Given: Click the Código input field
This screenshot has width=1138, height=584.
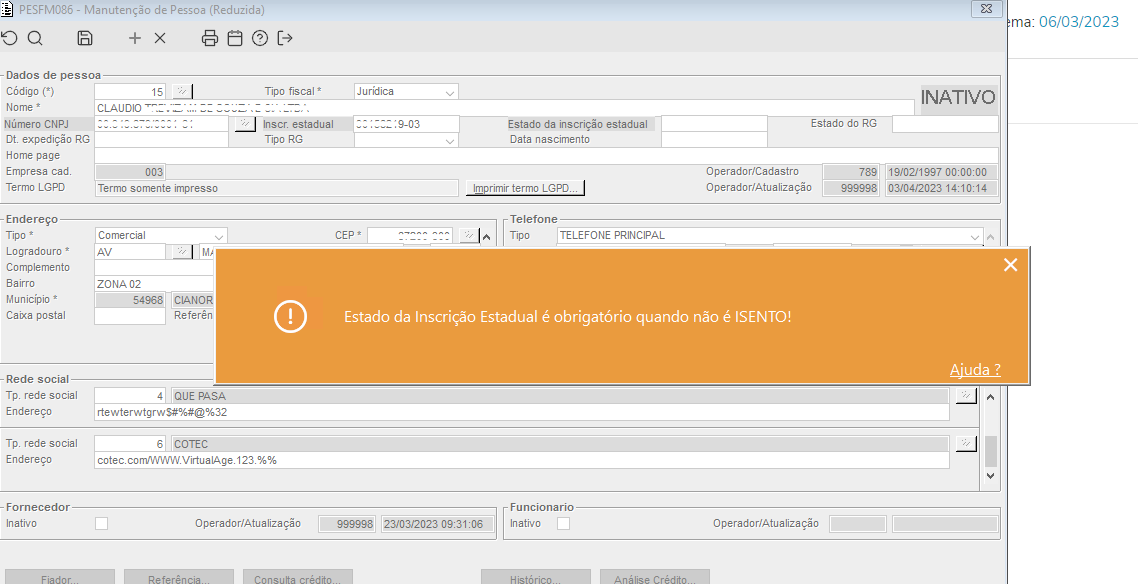Looking at the screenshot, I should pyautogui.click(x=130, y=91).
